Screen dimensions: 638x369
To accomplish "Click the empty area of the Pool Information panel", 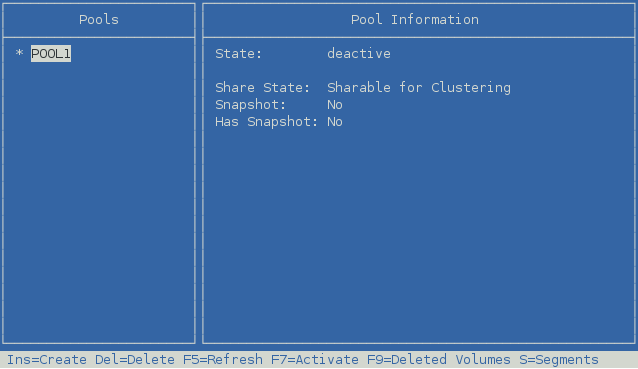I will point(419,236).
